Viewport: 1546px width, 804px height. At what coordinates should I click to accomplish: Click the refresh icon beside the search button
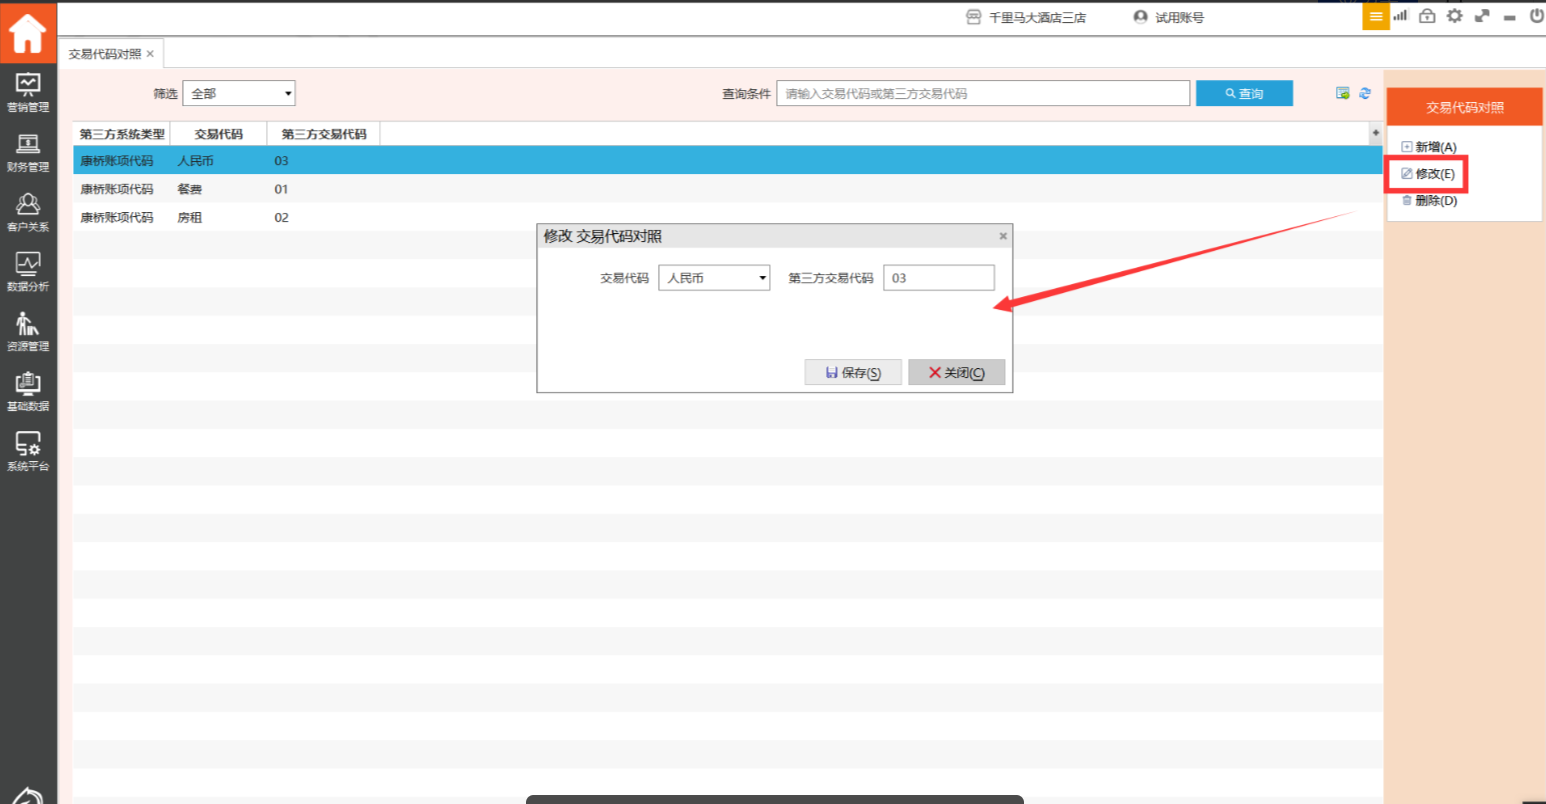coord(1365,93)
